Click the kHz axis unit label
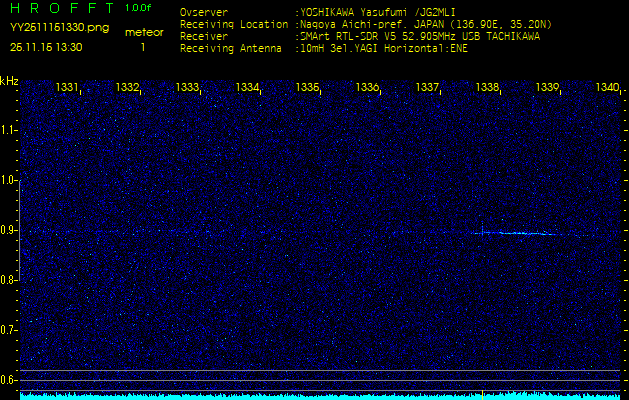The height and width of the screenshot is (400, 629). (x=9, y=81)
